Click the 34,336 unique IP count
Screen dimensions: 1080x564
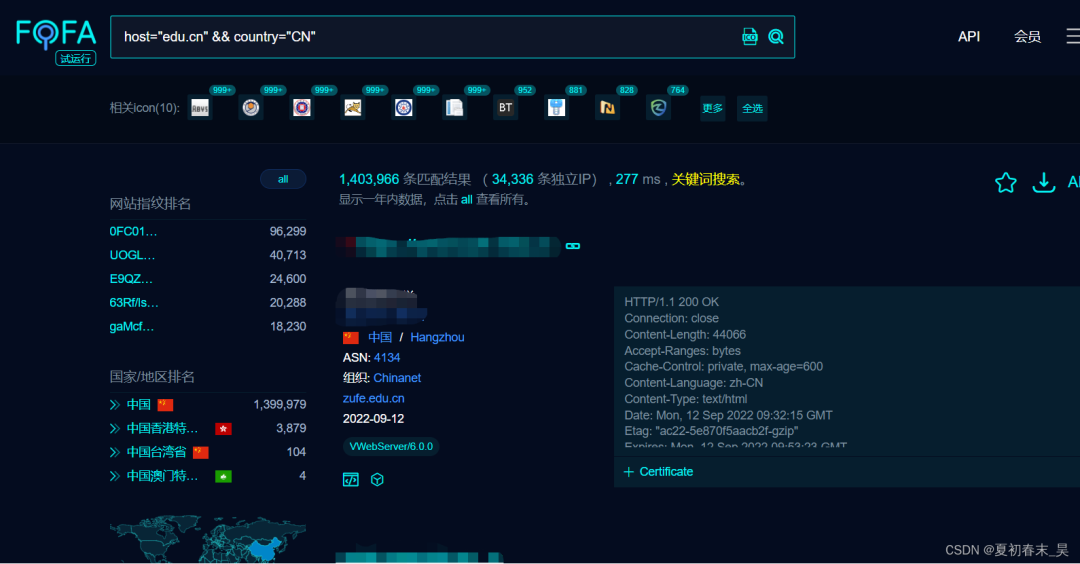512,179
